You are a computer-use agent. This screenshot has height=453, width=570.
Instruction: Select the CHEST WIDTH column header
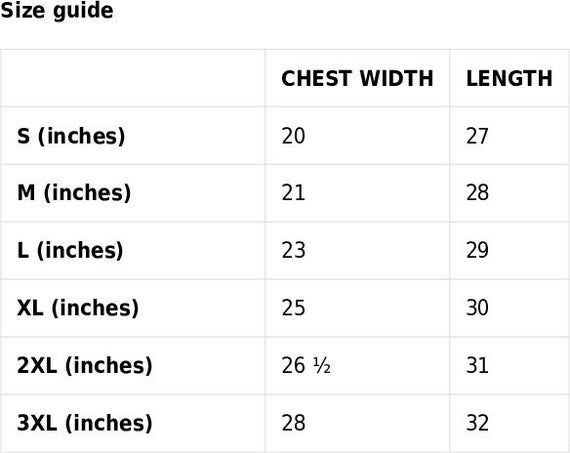[x=357, y=79]
